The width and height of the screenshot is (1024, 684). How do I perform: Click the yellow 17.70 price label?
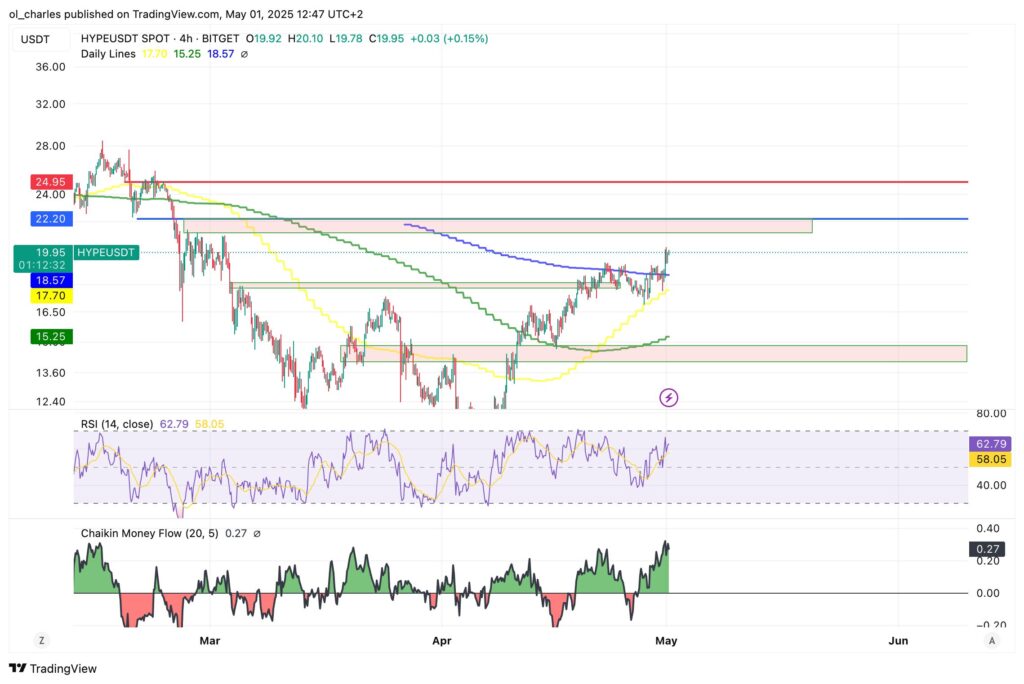point(50,295)
